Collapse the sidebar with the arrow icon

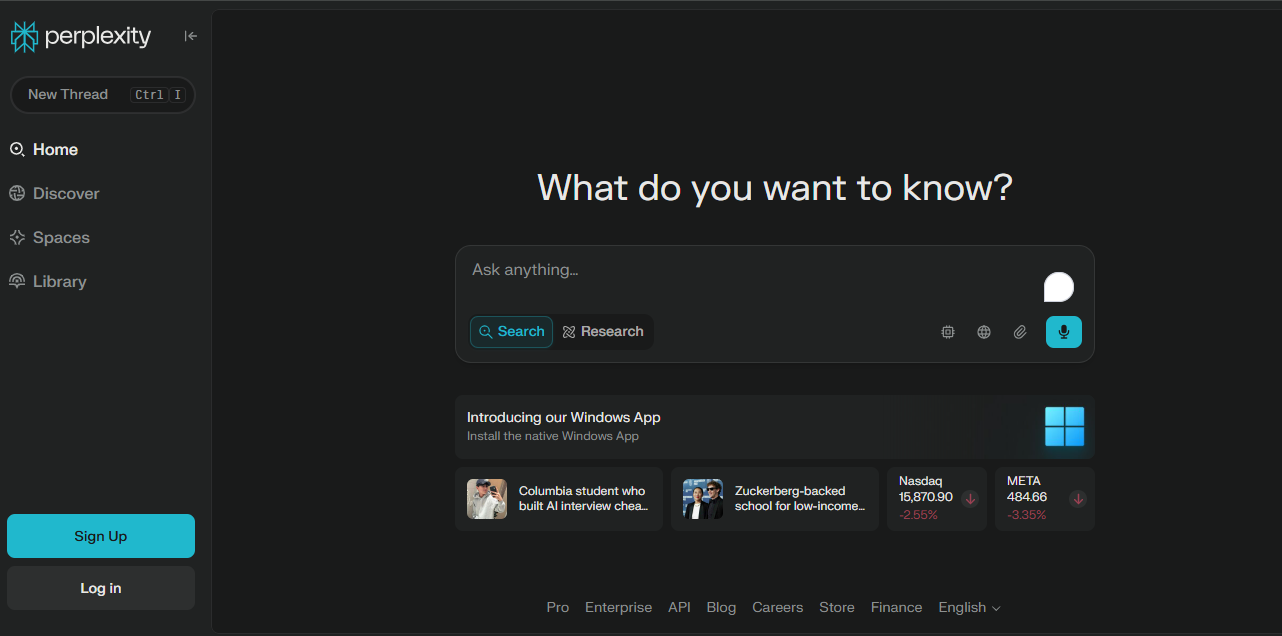point(190,36)
